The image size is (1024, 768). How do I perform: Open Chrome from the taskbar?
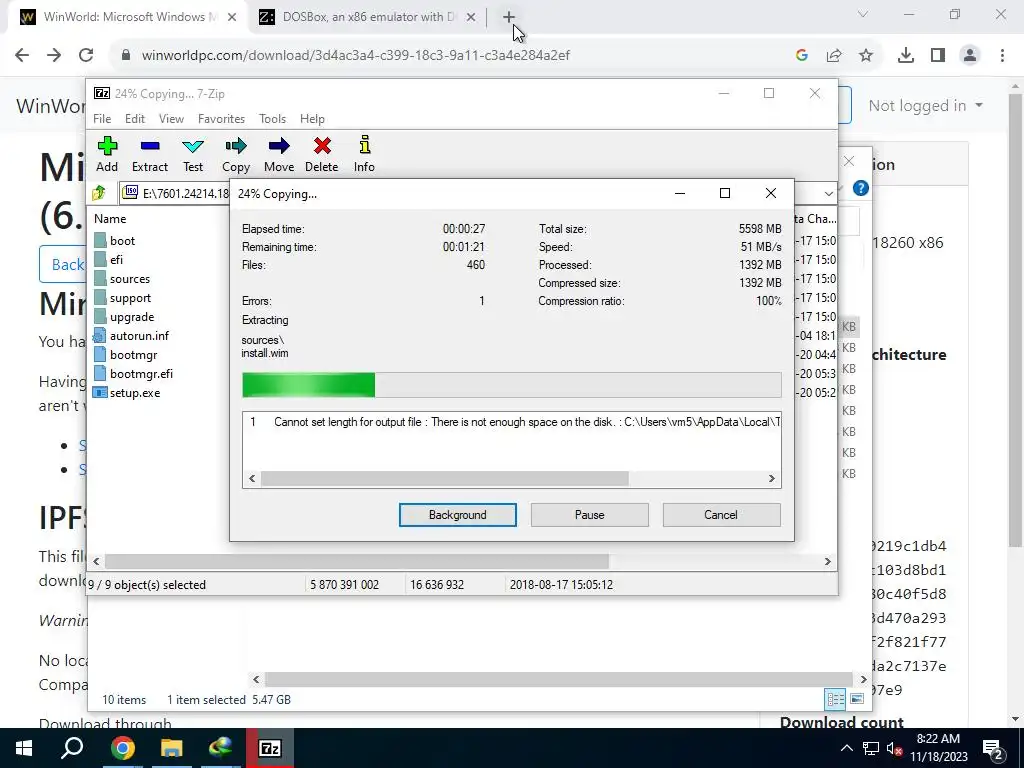pos(122,748)
